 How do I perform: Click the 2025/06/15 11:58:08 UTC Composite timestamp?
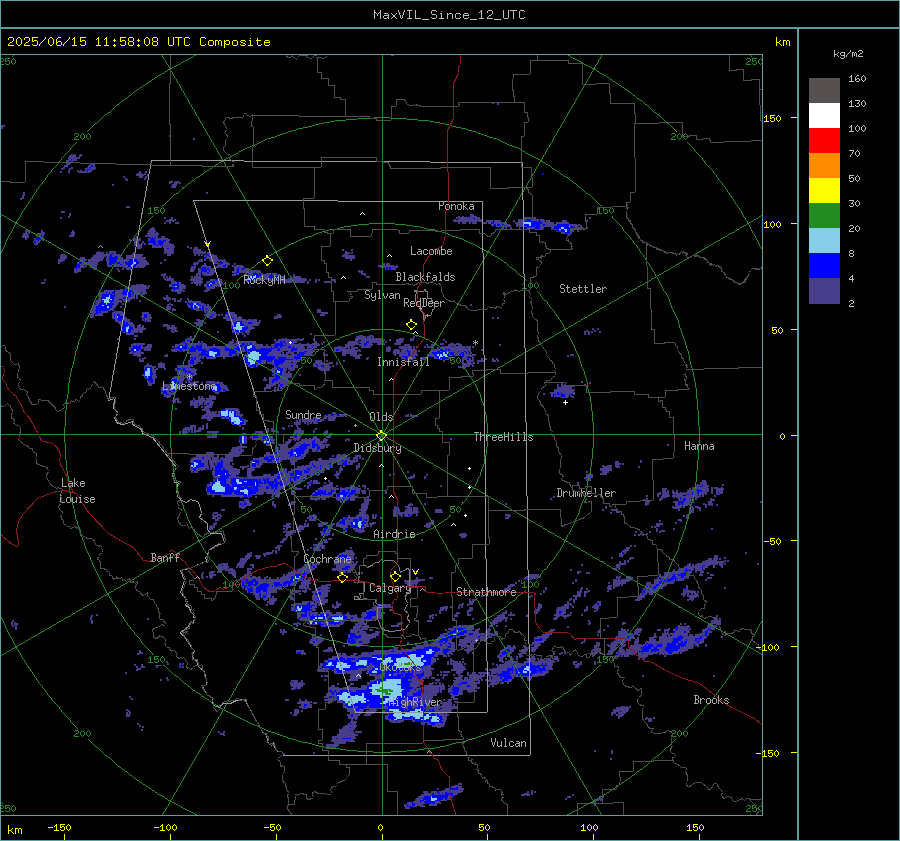tap(138, 42)
